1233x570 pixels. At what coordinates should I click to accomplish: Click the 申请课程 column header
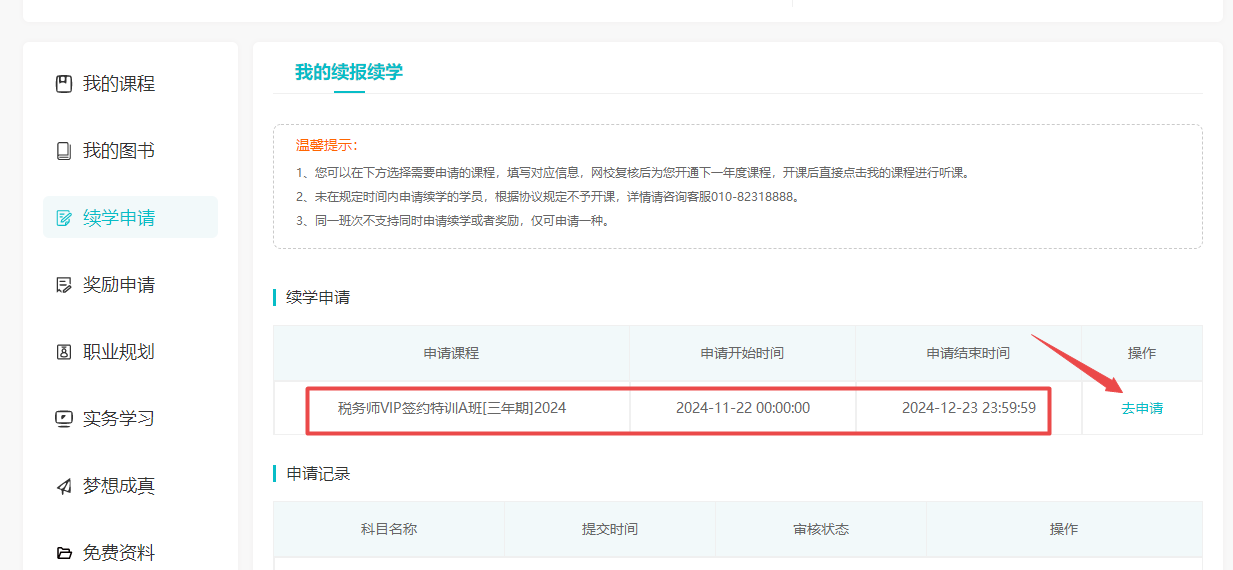click(x=451, y=353)
